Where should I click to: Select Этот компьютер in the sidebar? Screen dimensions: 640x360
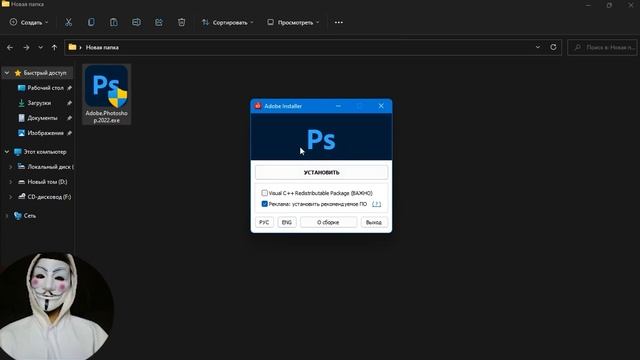click(44, 152)
